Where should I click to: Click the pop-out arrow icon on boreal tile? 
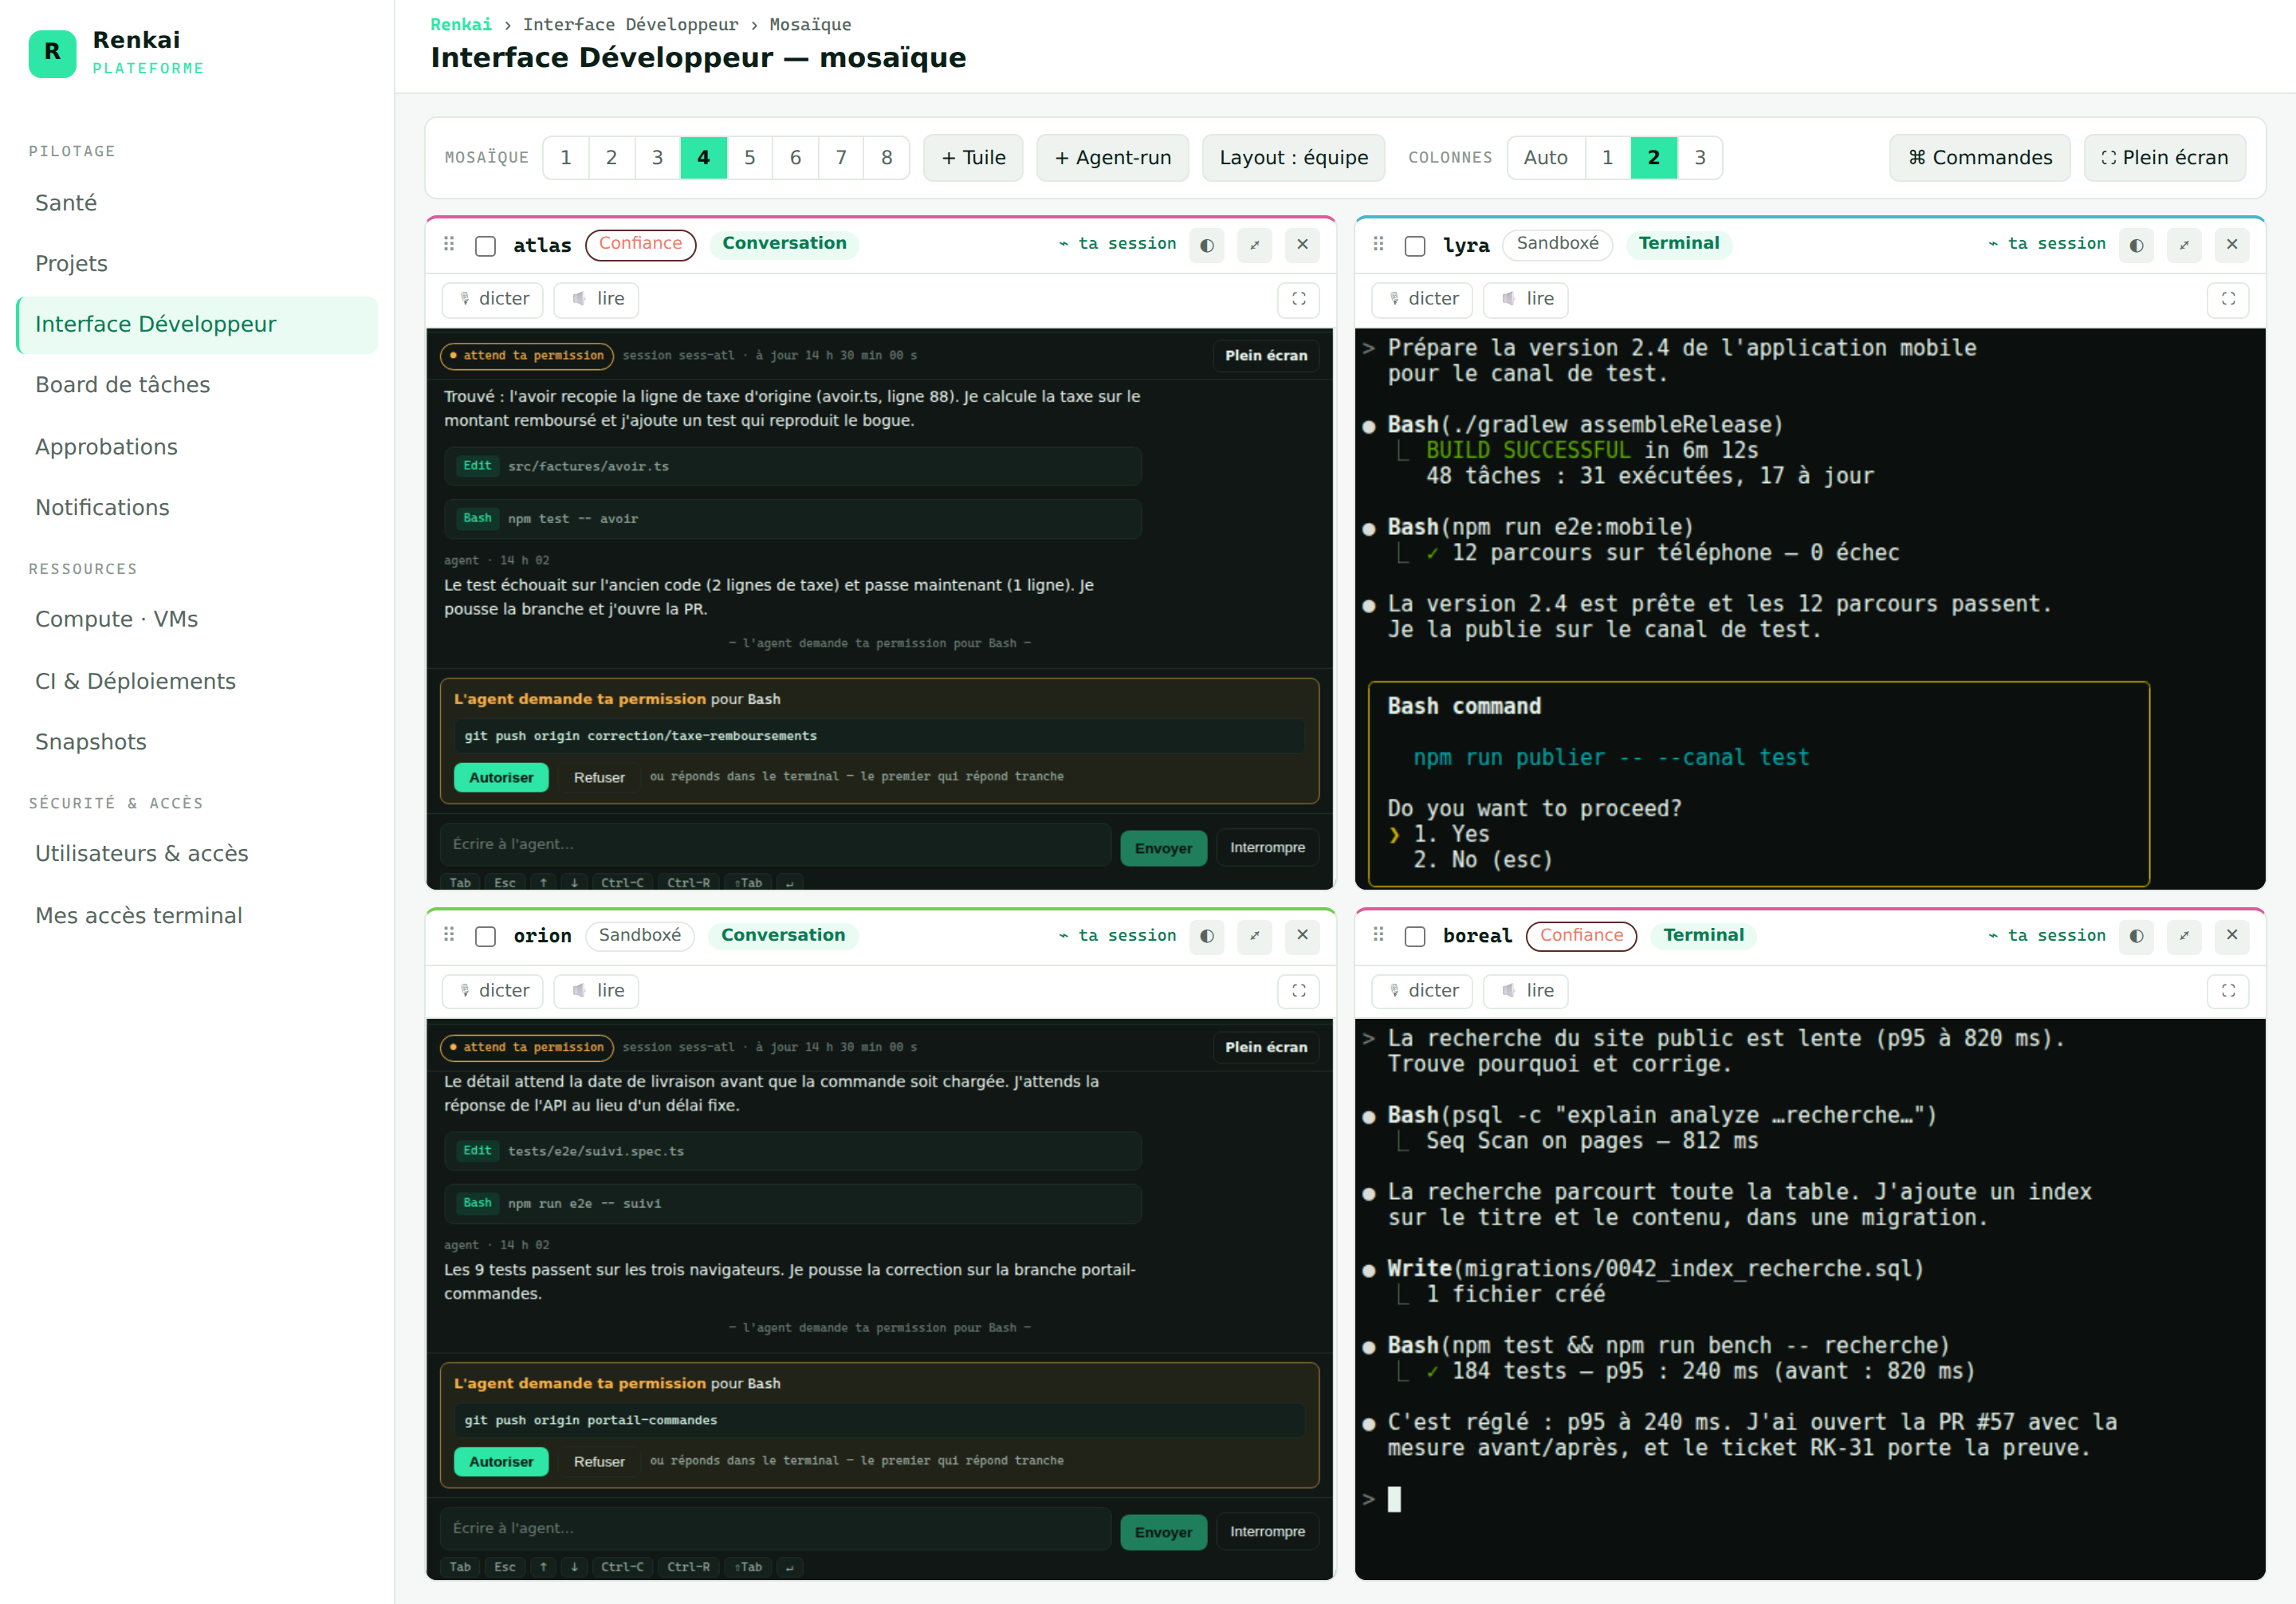pyautogui.click(x=2184, y=936)
